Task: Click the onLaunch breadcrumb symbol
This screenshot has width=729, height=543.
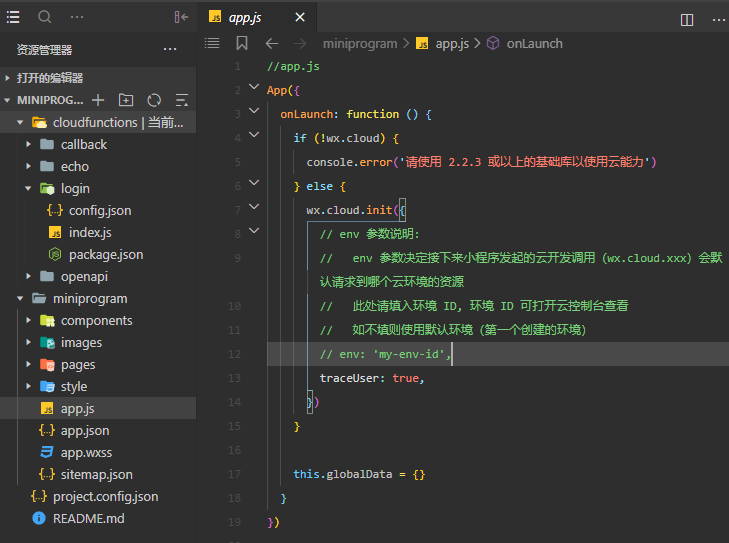Action: pos(534,43)
